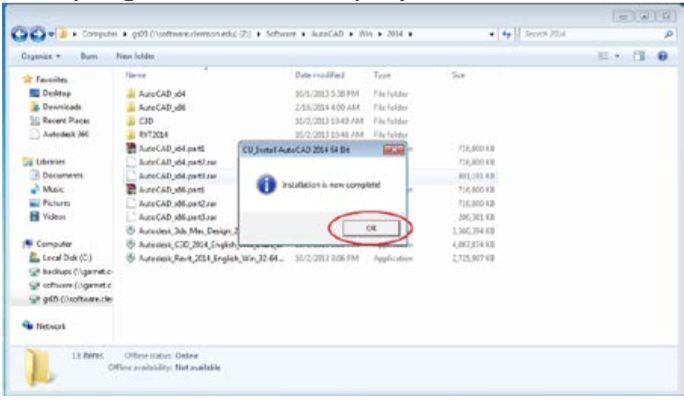
Task: Open Recent Places in the navigation pane
Action: click(x=66, y=120)
